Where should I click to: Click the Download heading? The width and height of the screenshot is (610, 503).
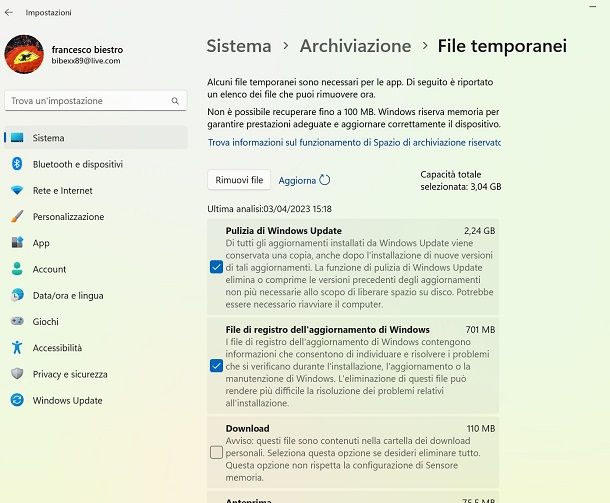[247, 428]
